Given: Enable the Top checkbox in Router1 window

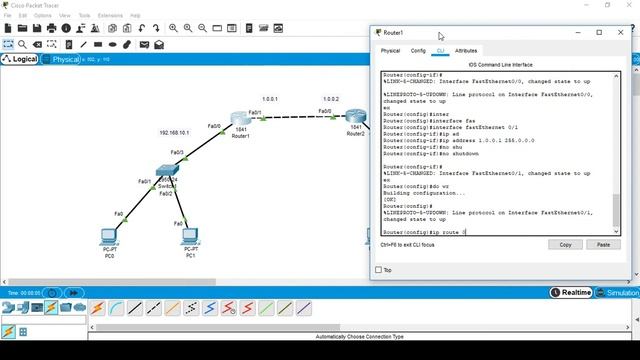Looking at the screenshot, I should coord(378,270).
